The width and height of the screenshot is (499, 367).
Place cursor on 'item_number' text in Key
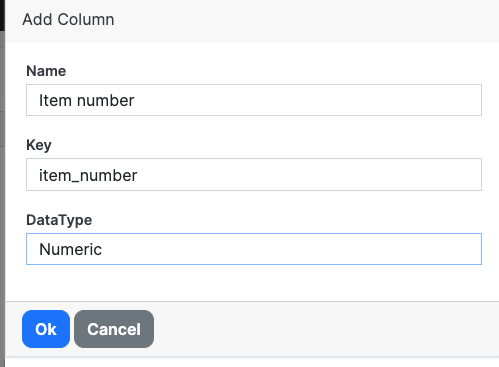click(88, 175)
